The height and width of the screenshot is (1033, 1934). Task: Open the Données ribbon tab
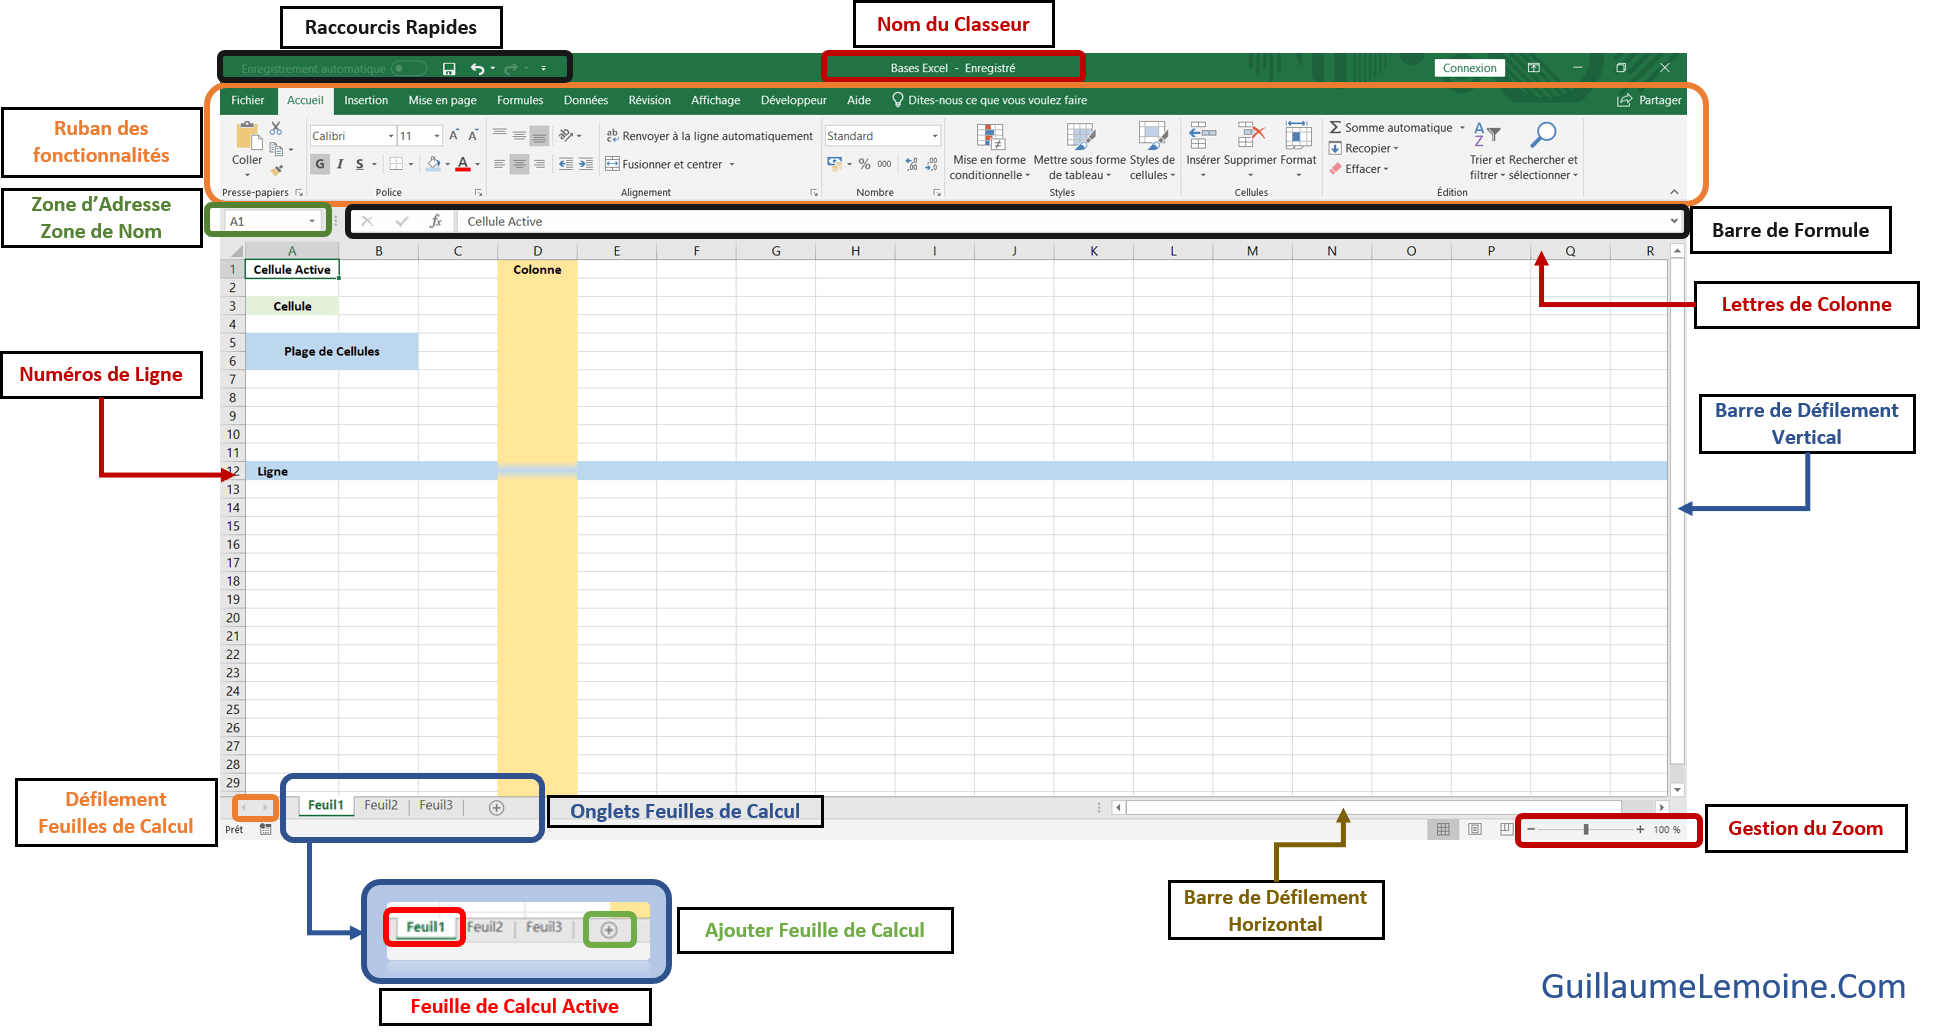tap(585, 100)
